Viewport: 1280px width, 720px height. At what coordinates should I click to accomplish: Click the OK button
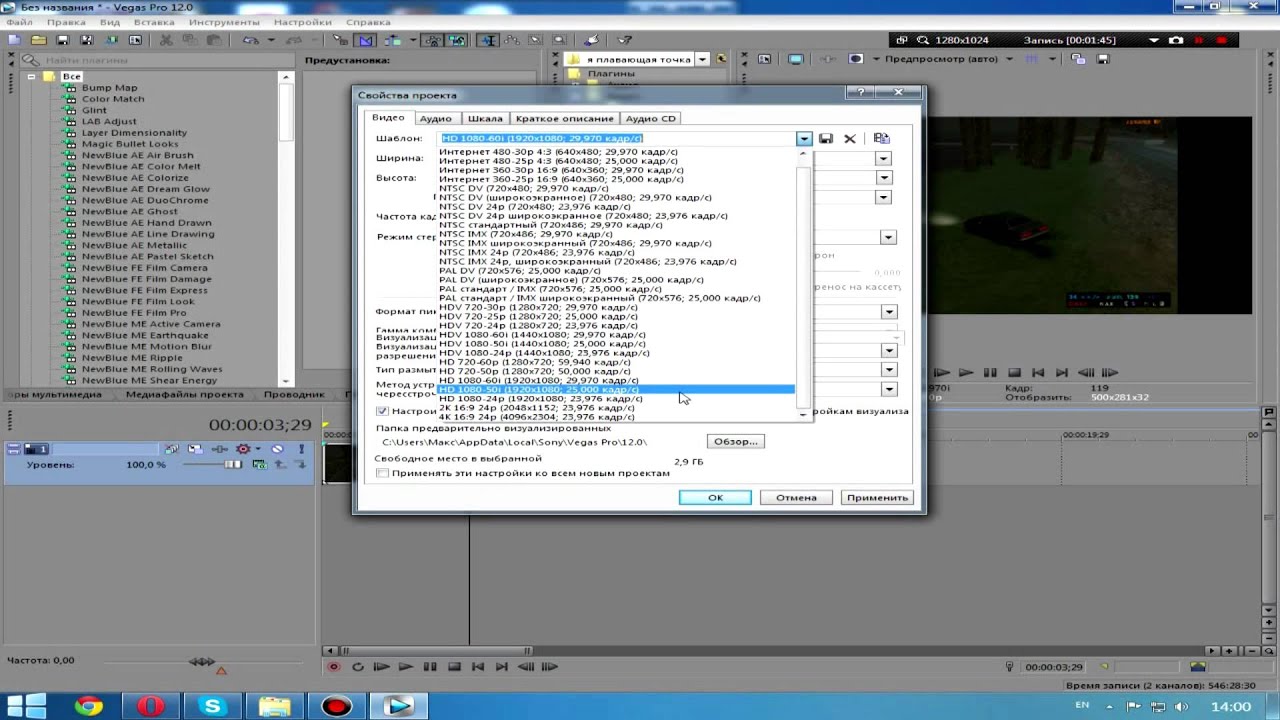(715, 497)
